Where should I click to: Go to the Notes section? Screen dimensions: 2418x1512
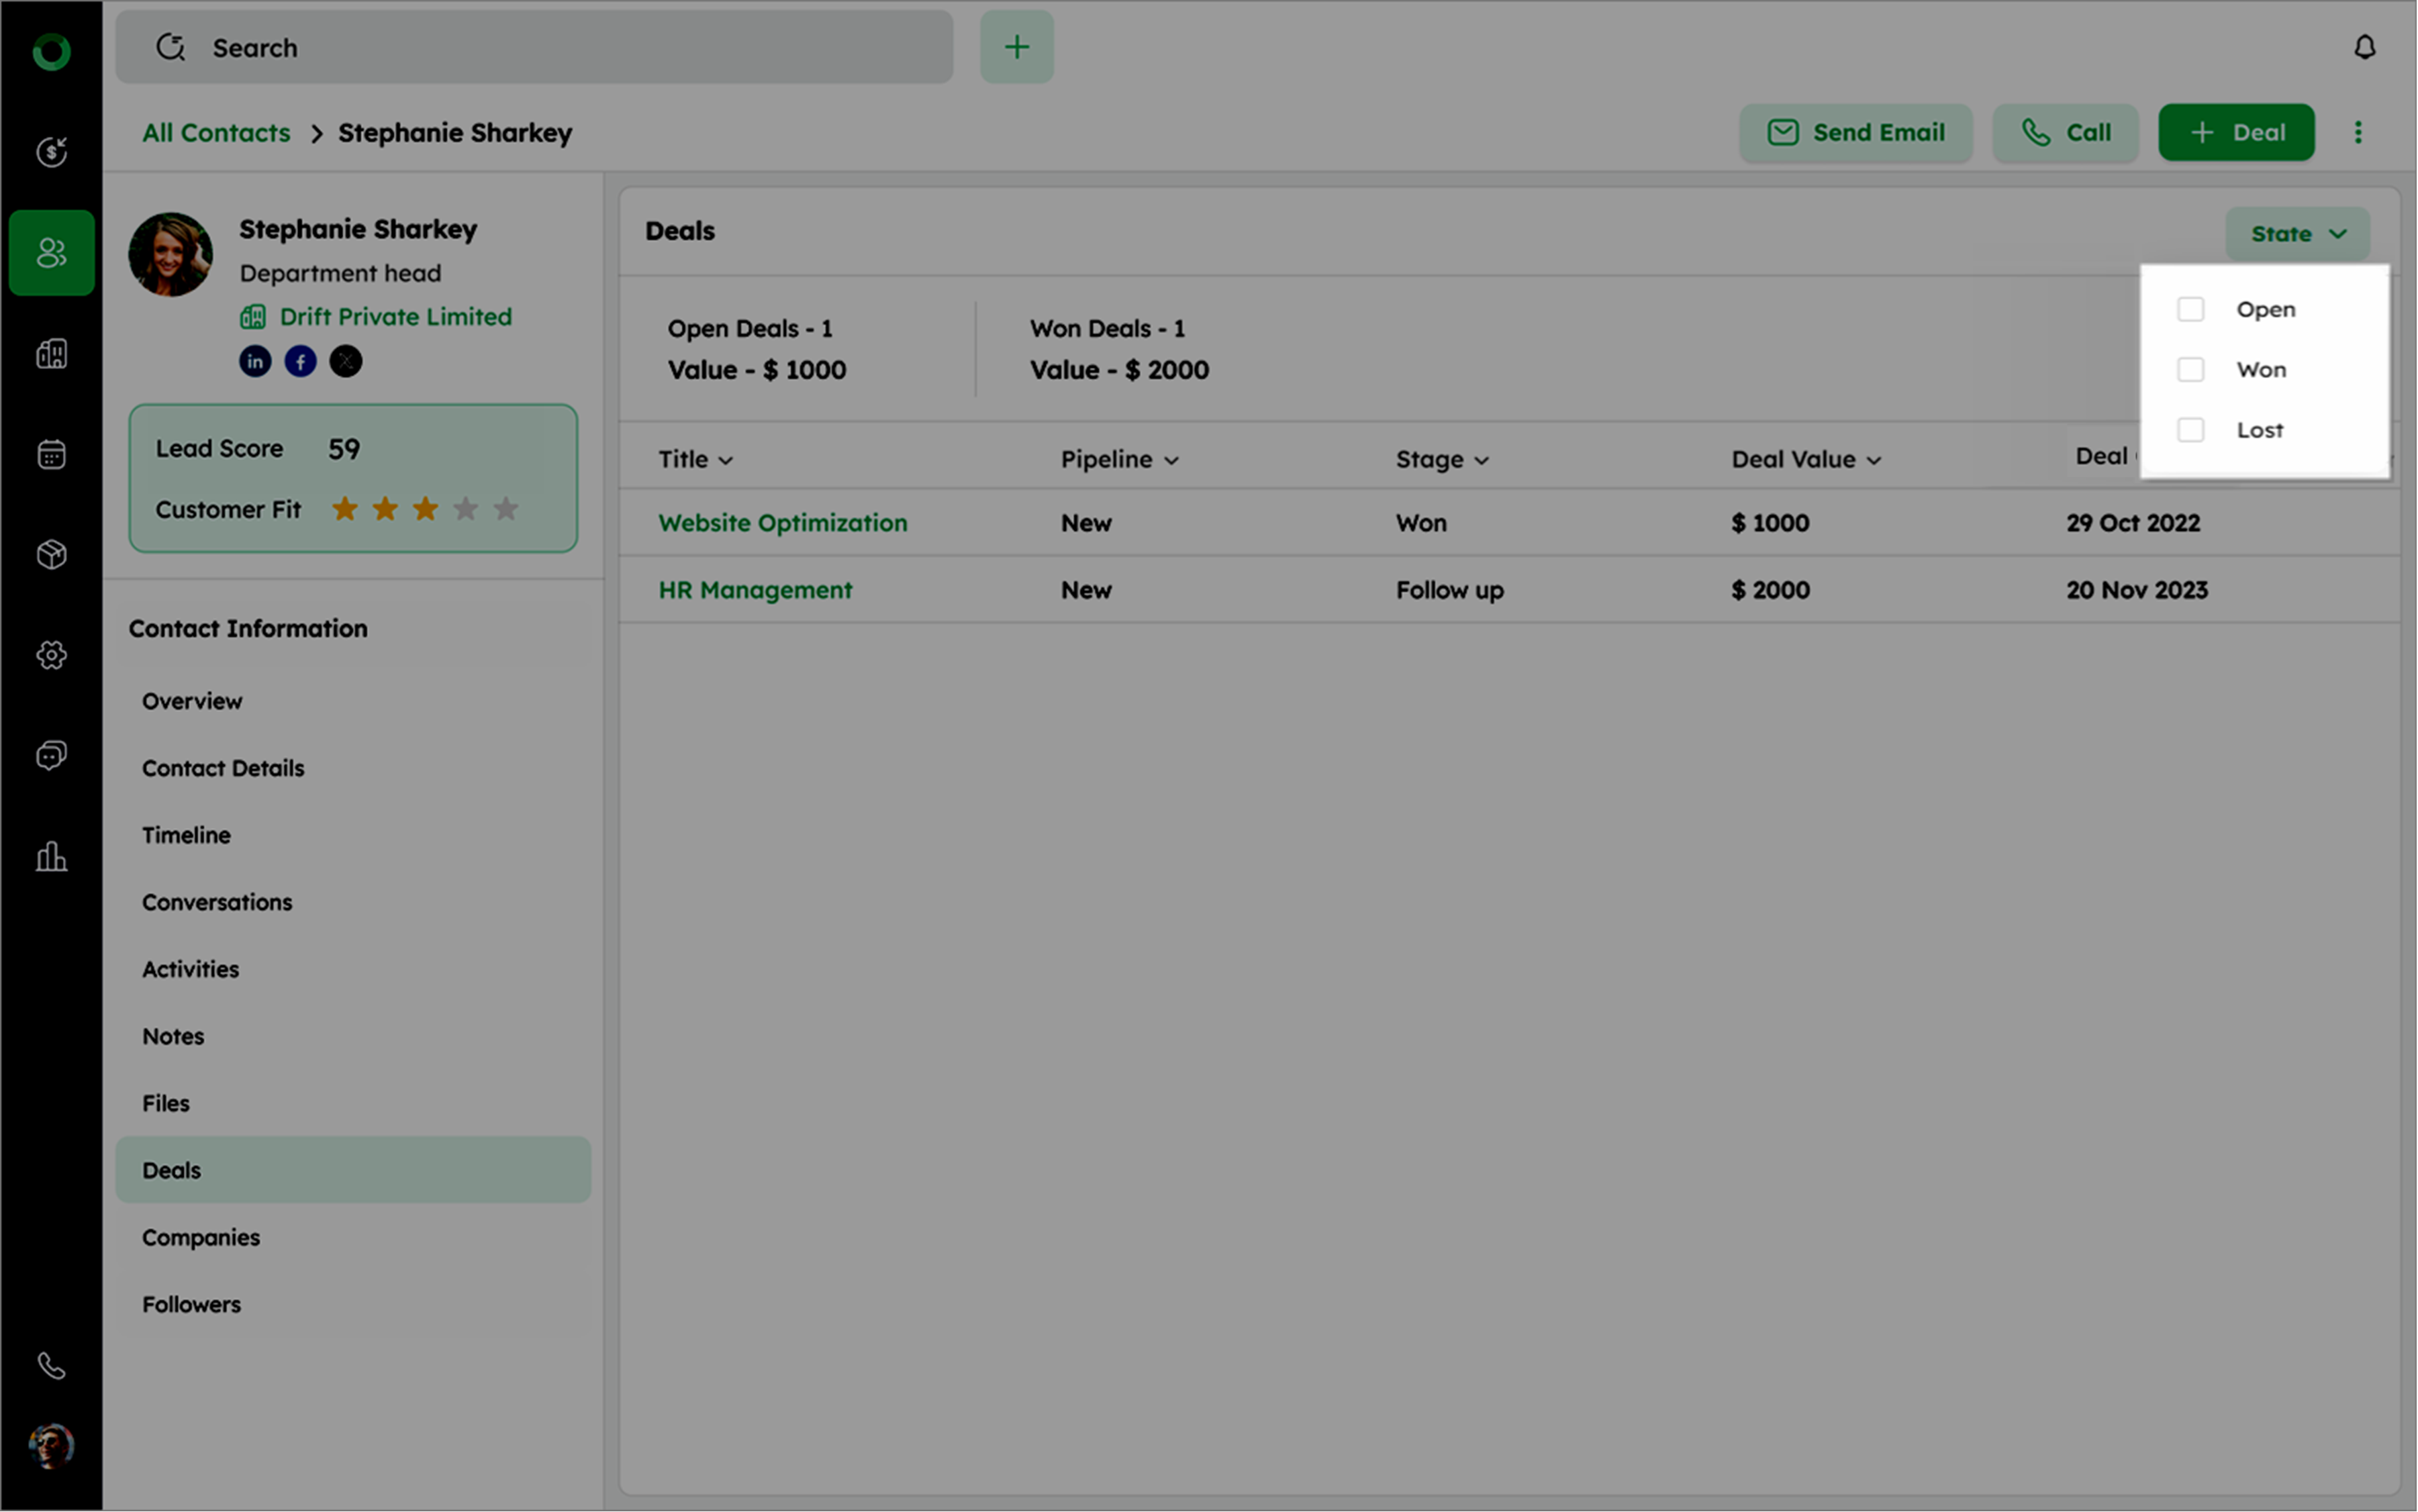[x=173, y=1036]
